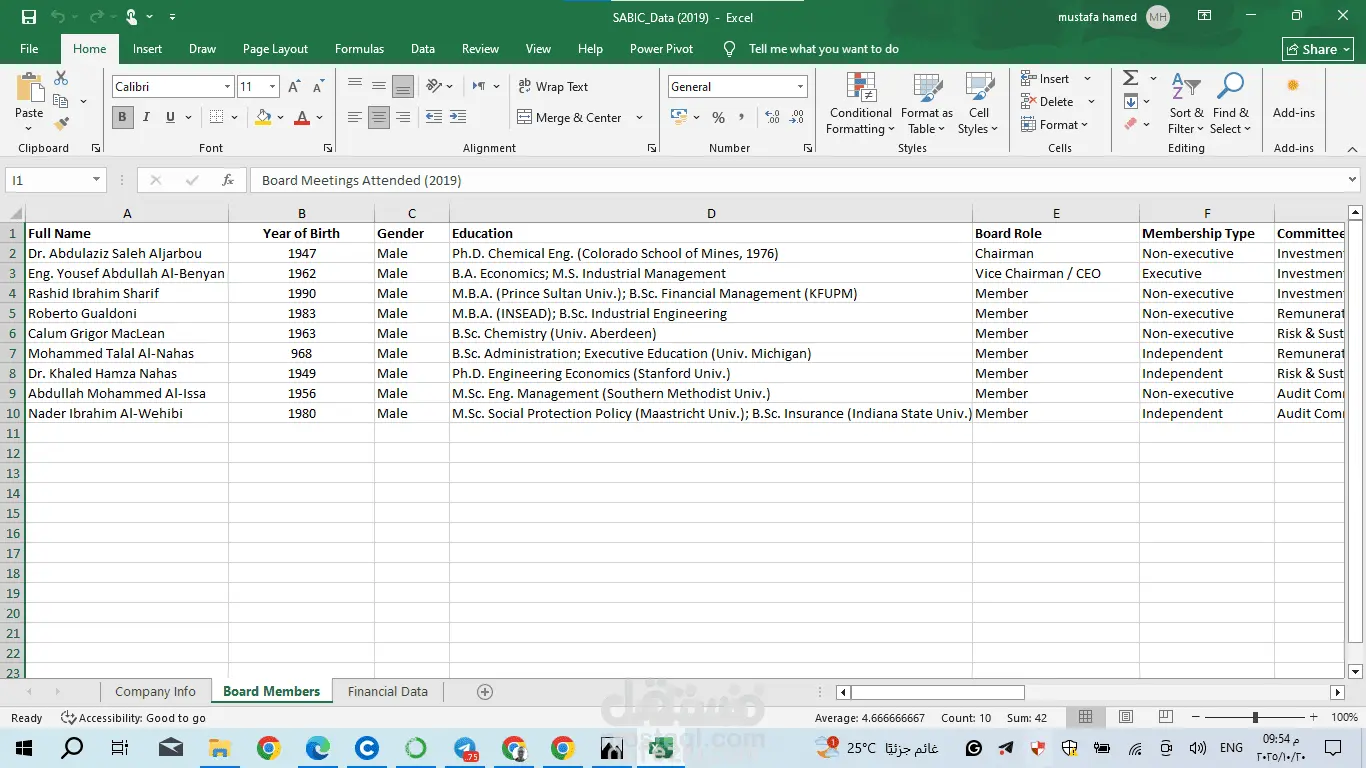Toggle Wrap Text

[553, 87]
